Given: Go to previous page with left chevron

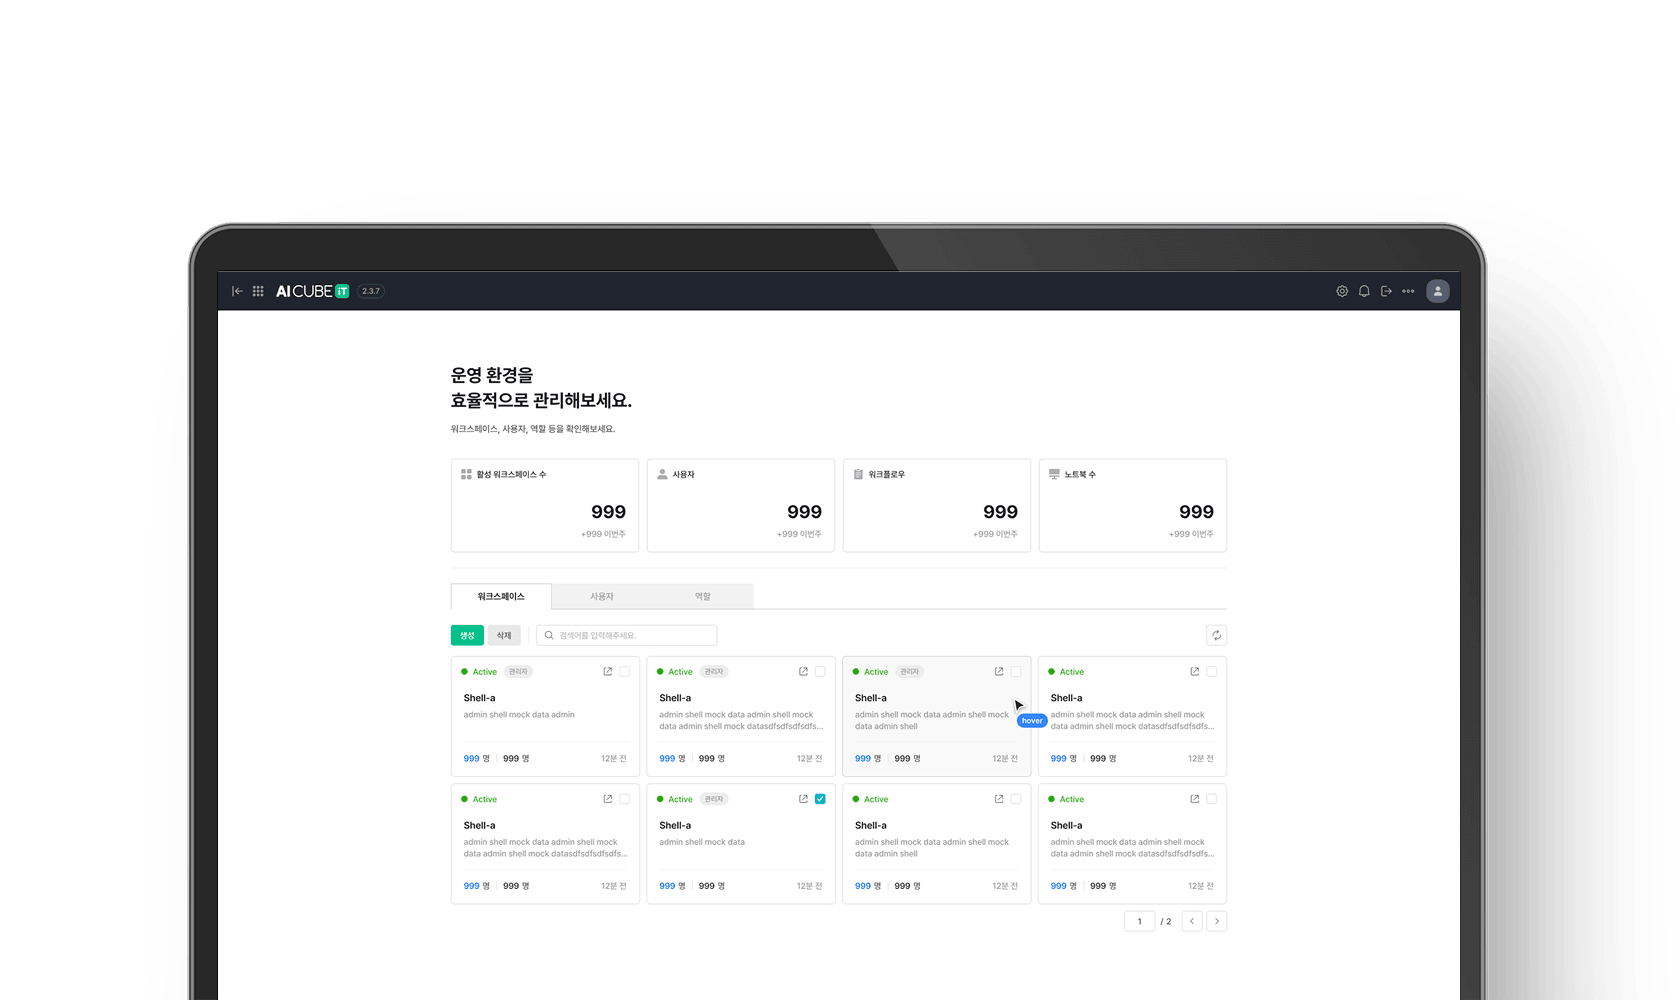Looking at the screenshot, I should tap(1192, 921).
